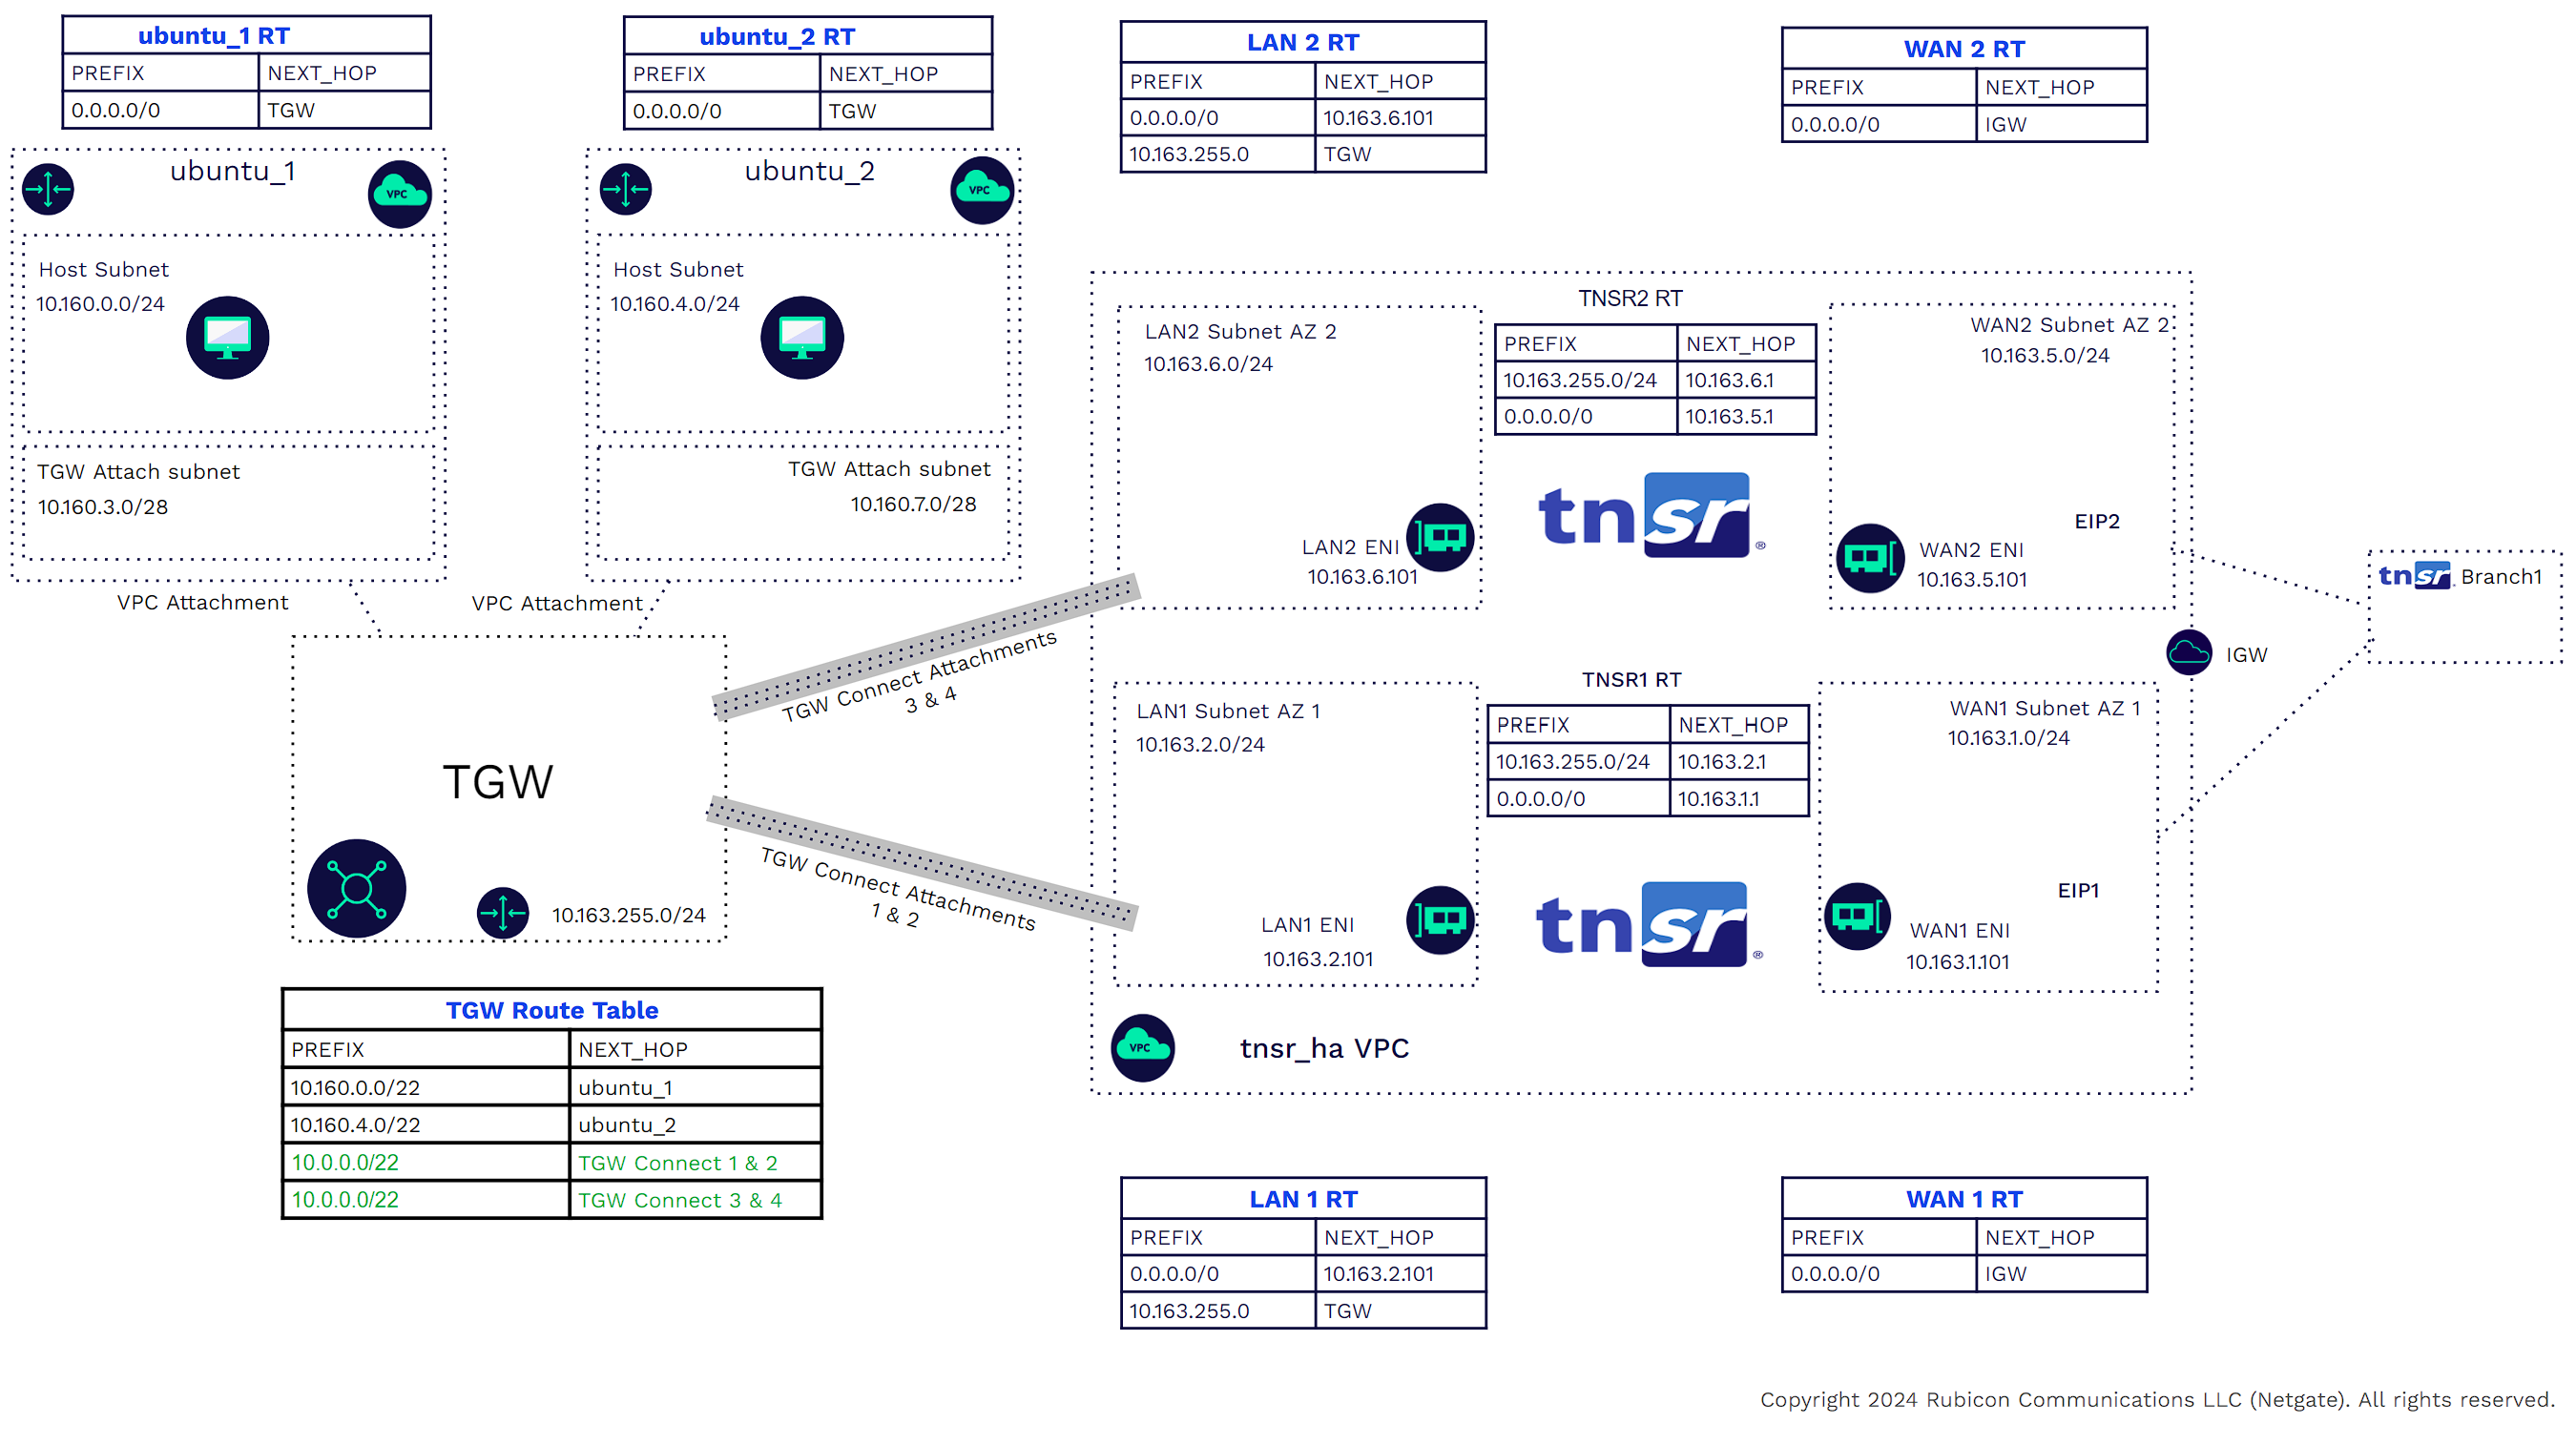
Task: Click the ubuntu_1 VPC cloud icon
Action: pos(399,193)
